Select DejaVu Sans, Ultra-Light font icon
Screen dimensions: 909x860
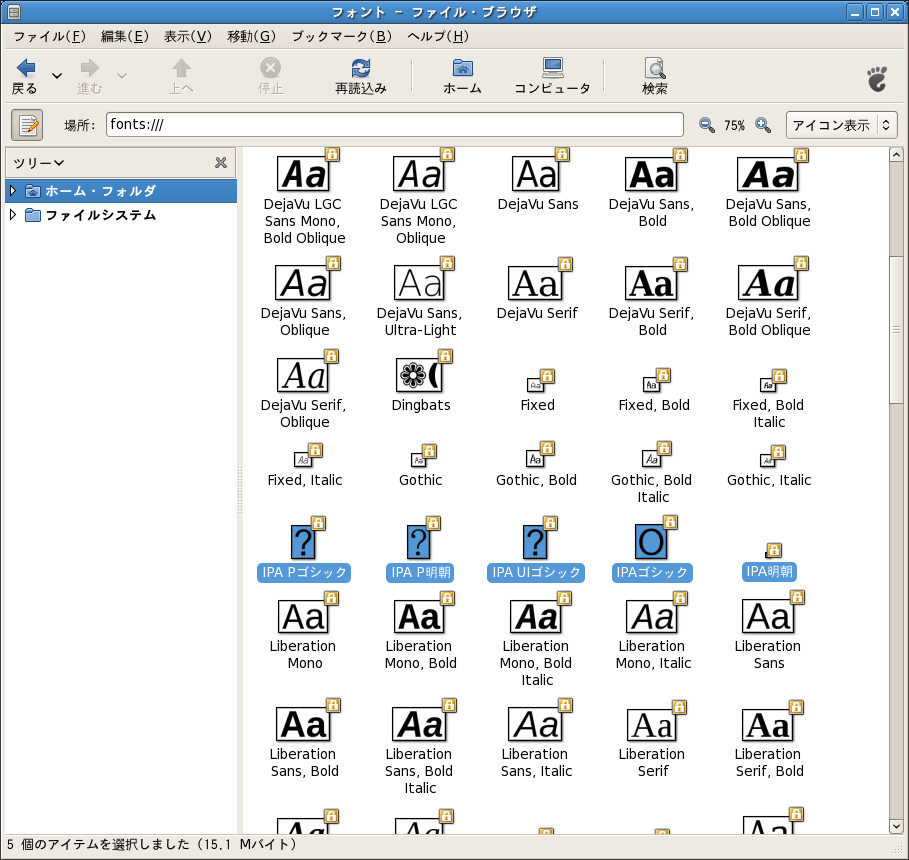point(420,282)
